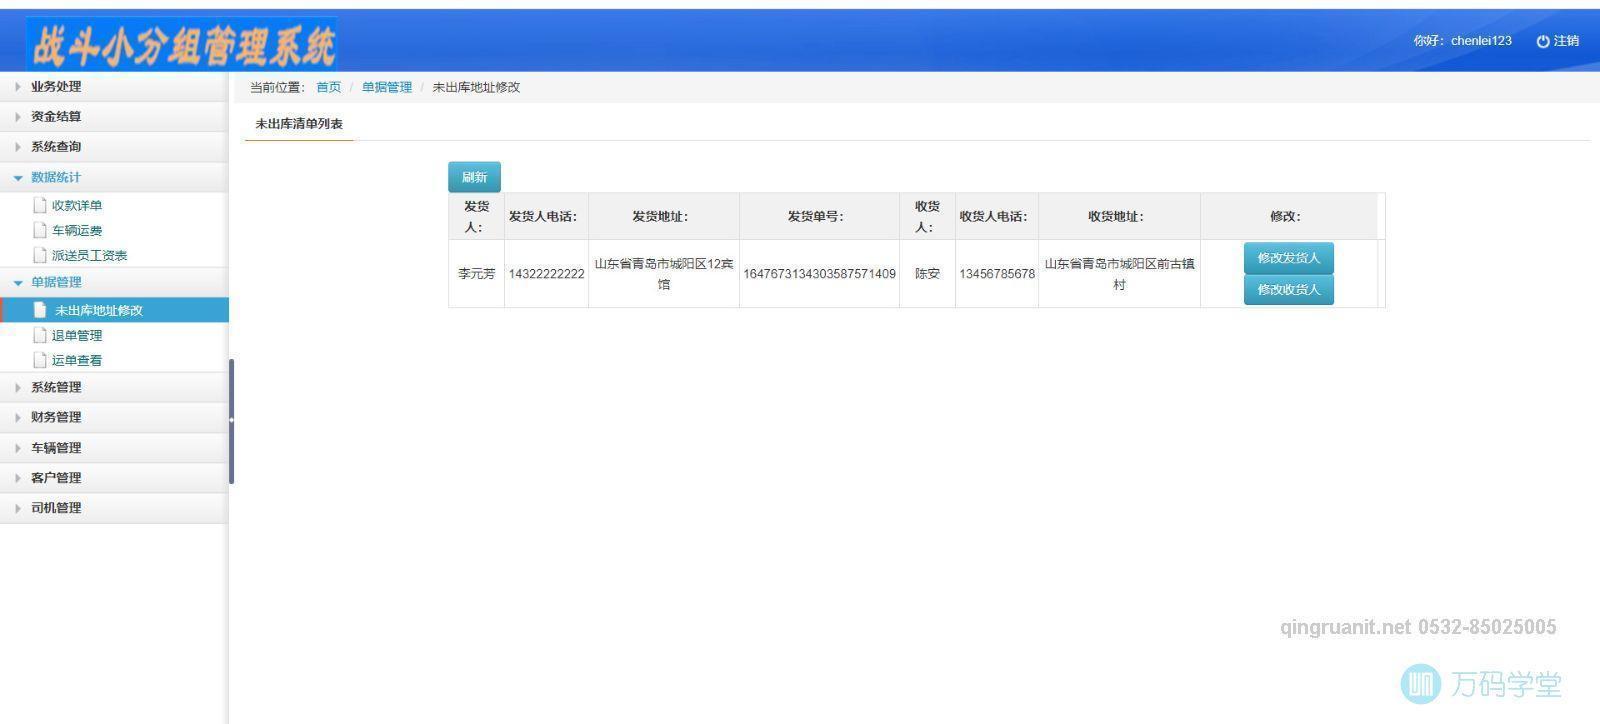Click the phone cell 14322222222
This screenshot has width=1600, height=724.
(546, 274)
